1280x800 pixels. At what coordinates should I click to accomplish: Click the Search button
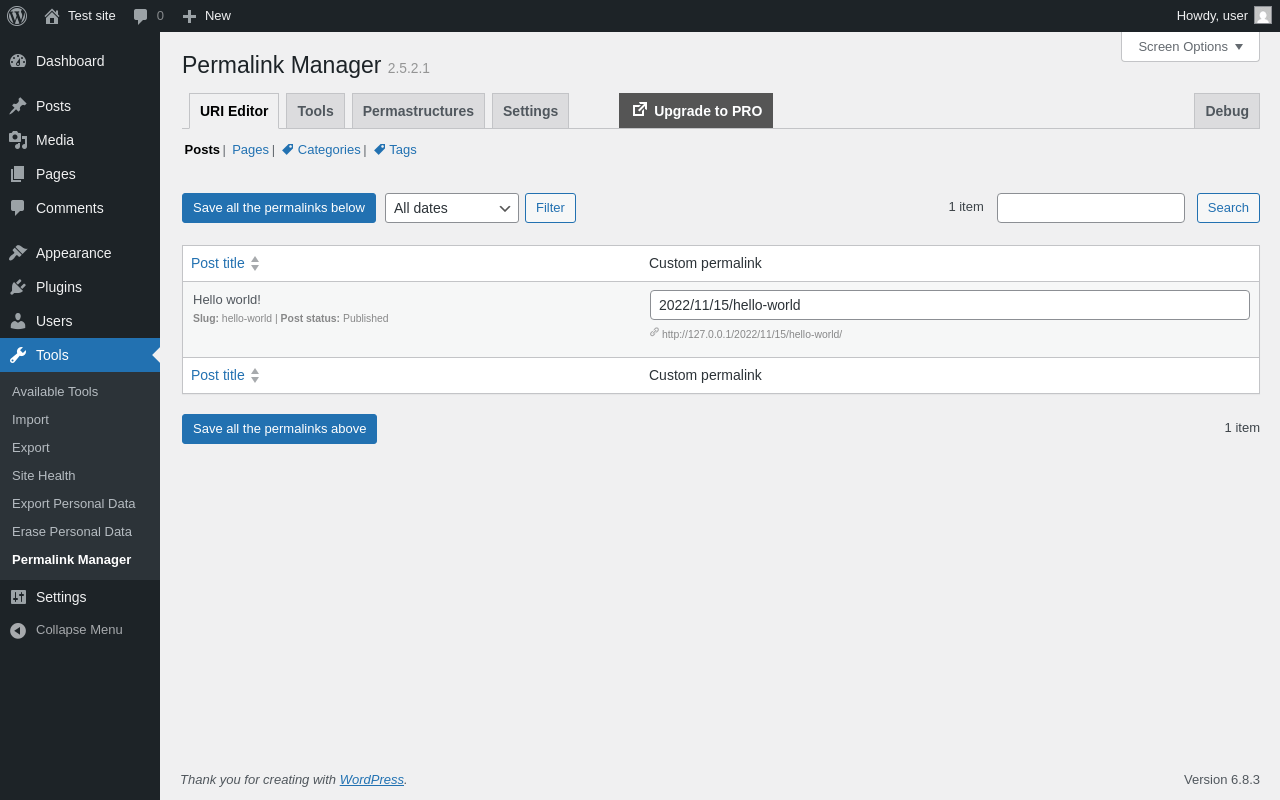tap(1228, 208)
